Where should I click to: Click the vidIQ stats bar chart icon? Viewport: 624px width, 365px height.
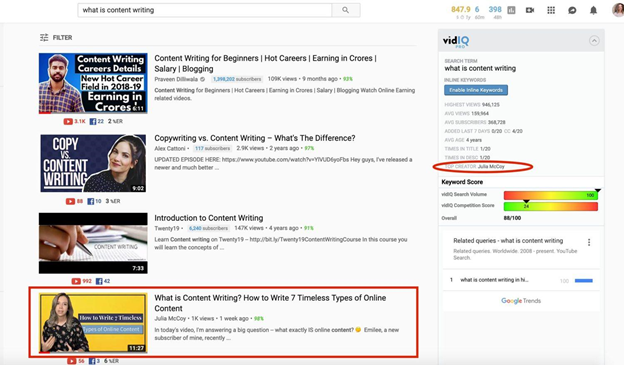pyautogui.click(x=511, y=10)
